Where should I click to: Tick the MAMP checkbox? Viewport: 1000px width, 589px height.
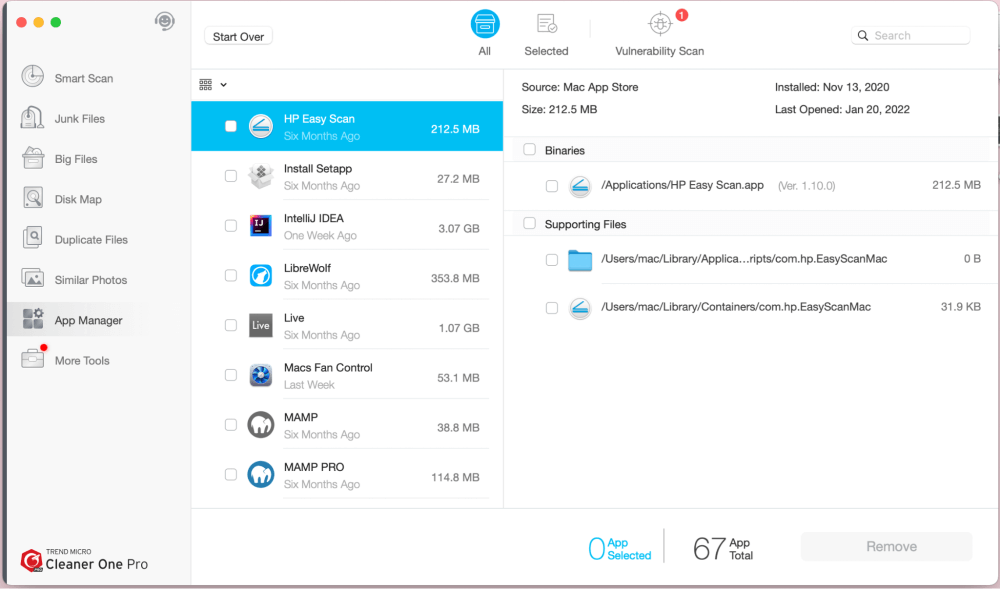point(231,425)
